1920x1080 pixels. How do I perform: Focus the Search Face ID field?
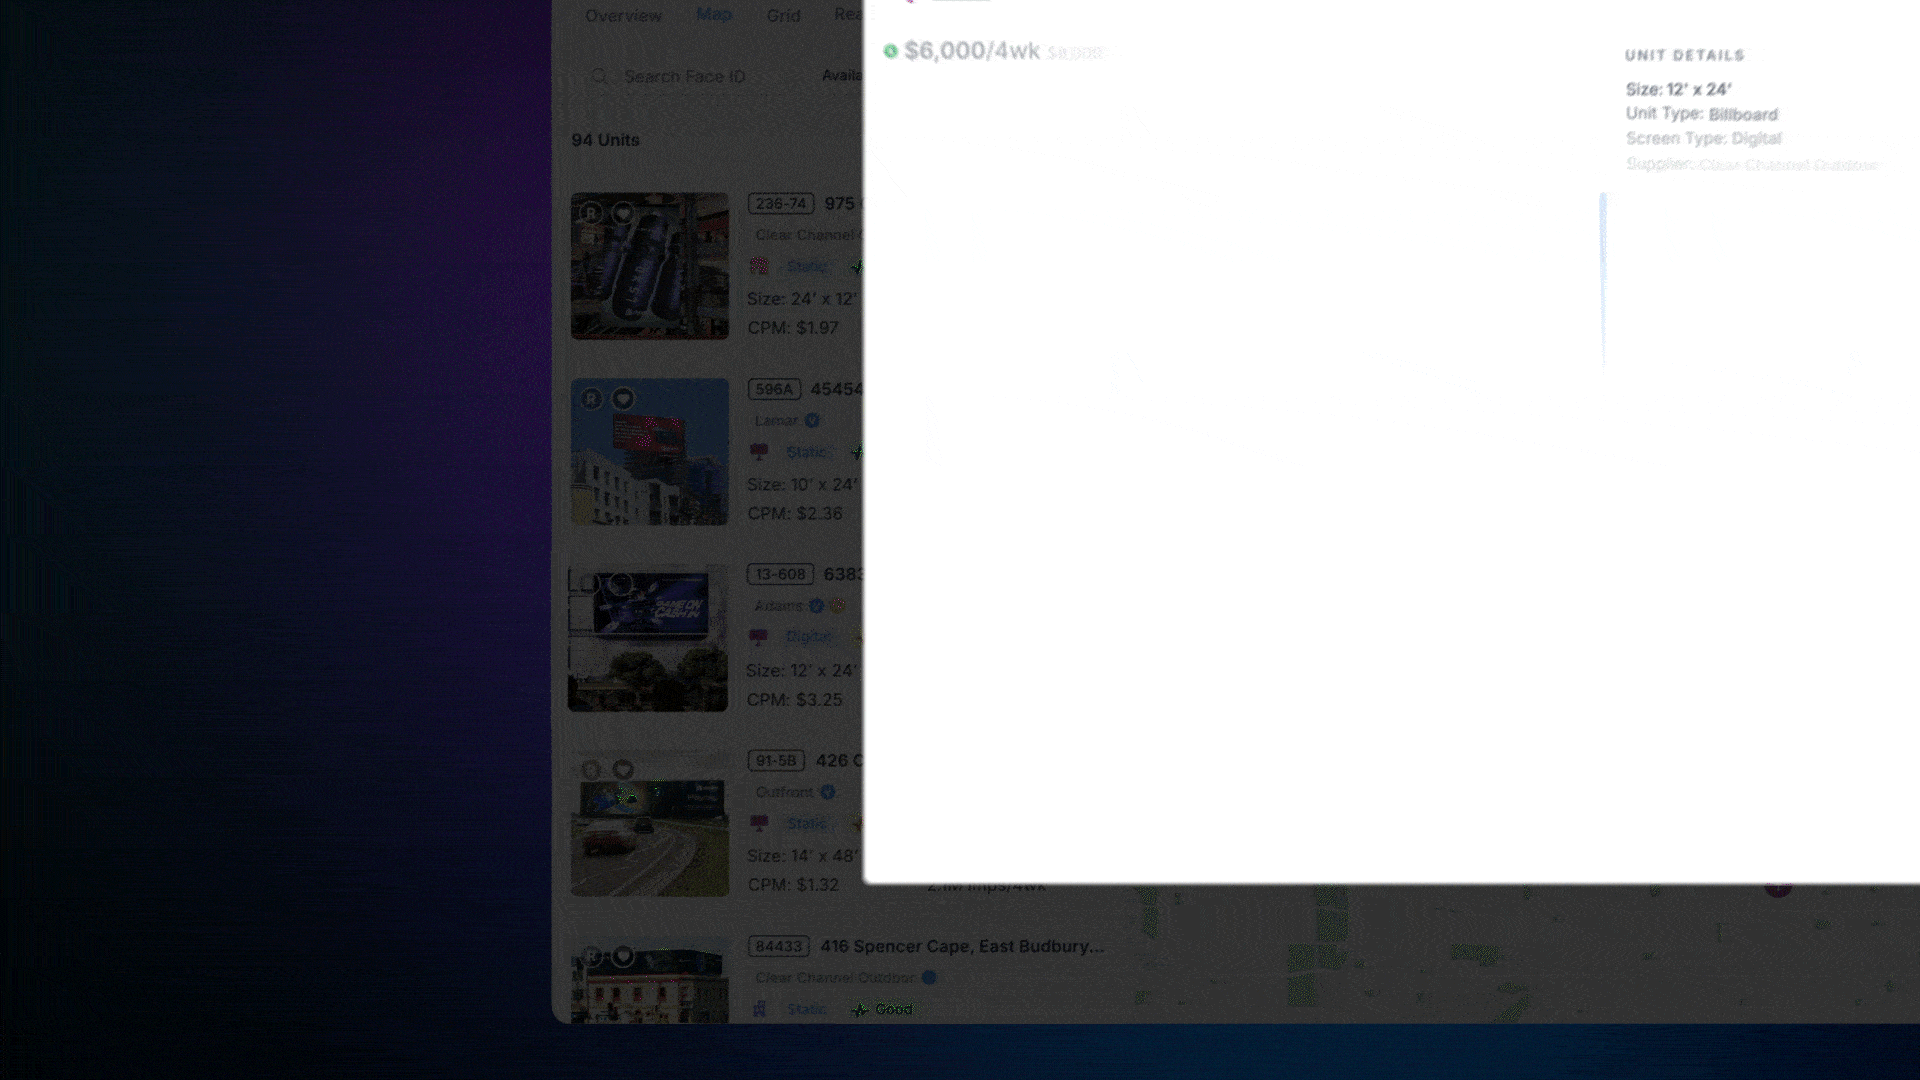(x=684, y=77)
